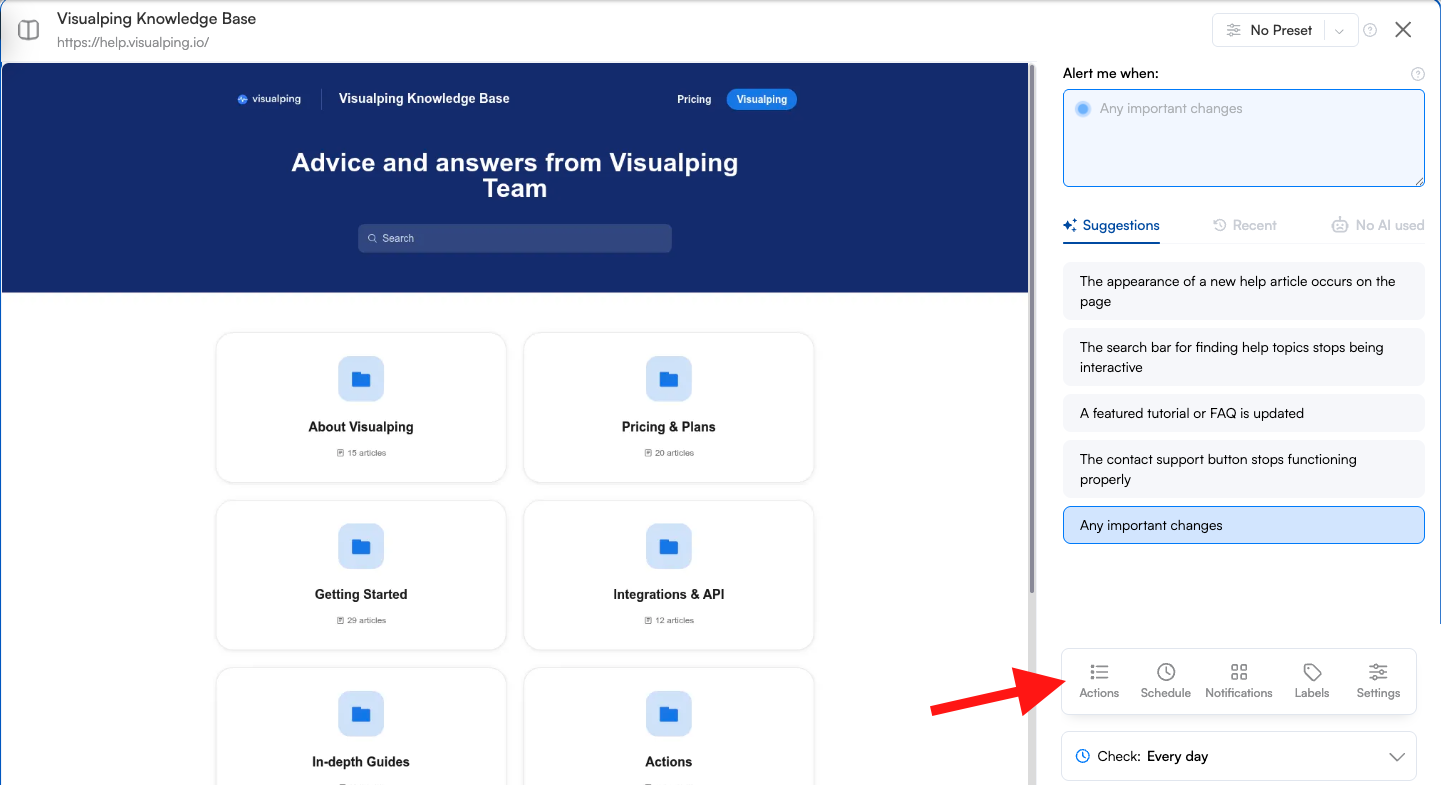
Task: Click the Pricing & Plans card title
Action: point(669,427)
